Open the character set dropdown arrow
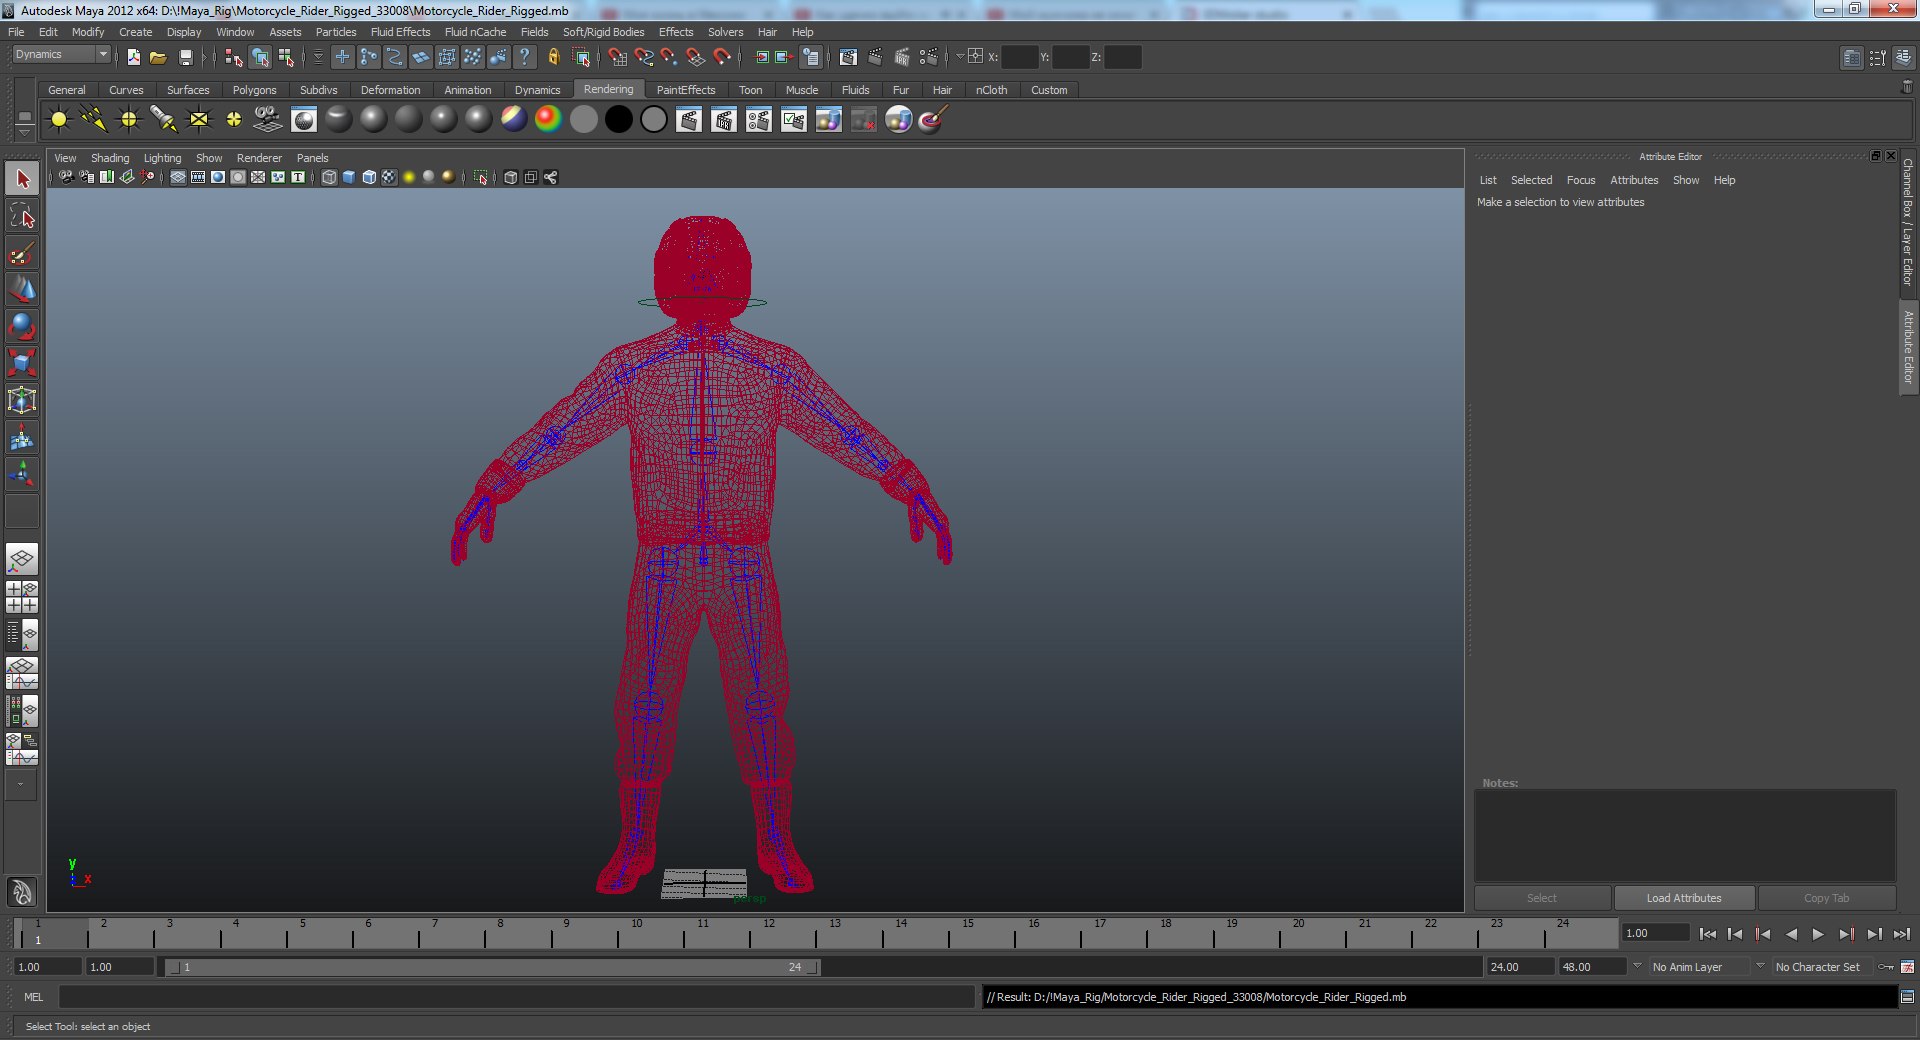1920x1040 pixels. [1760, 966]
